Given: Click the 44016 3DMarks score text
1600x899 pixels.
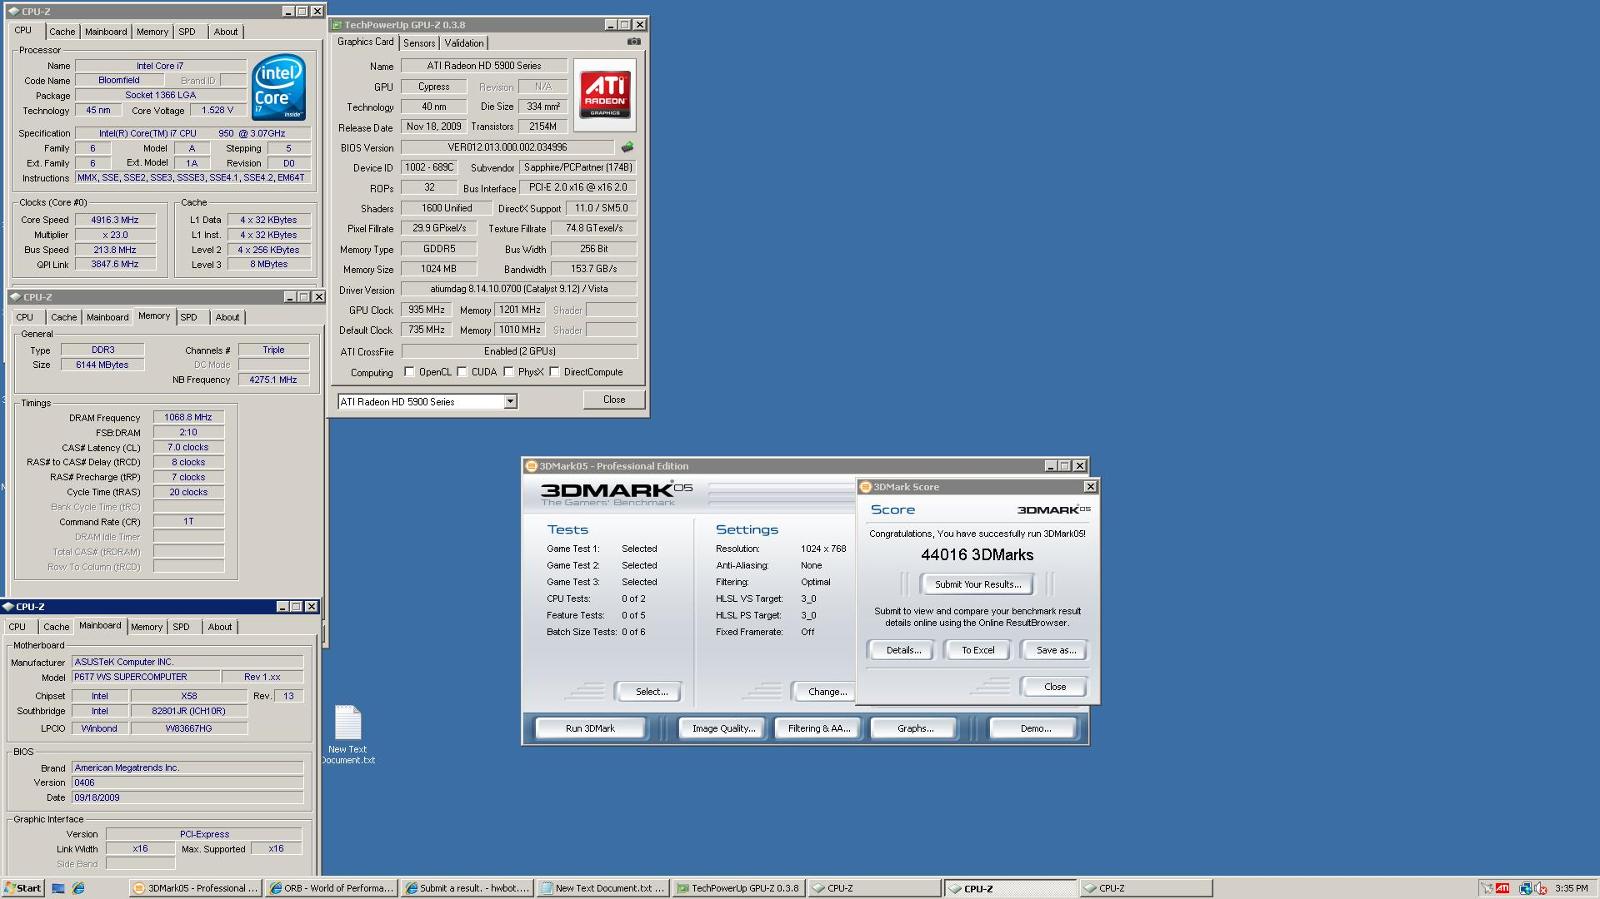Looking at the screenshot, I should [x=977, y=555].
